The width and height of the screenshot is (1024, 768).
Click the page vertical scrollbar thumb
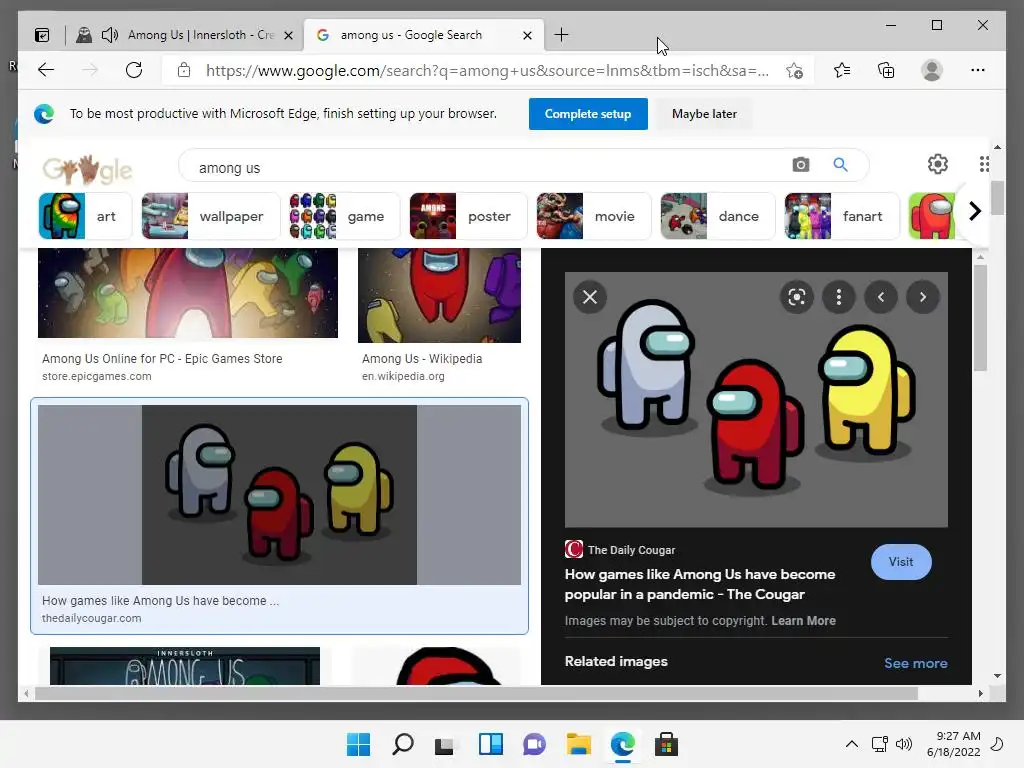997,198
